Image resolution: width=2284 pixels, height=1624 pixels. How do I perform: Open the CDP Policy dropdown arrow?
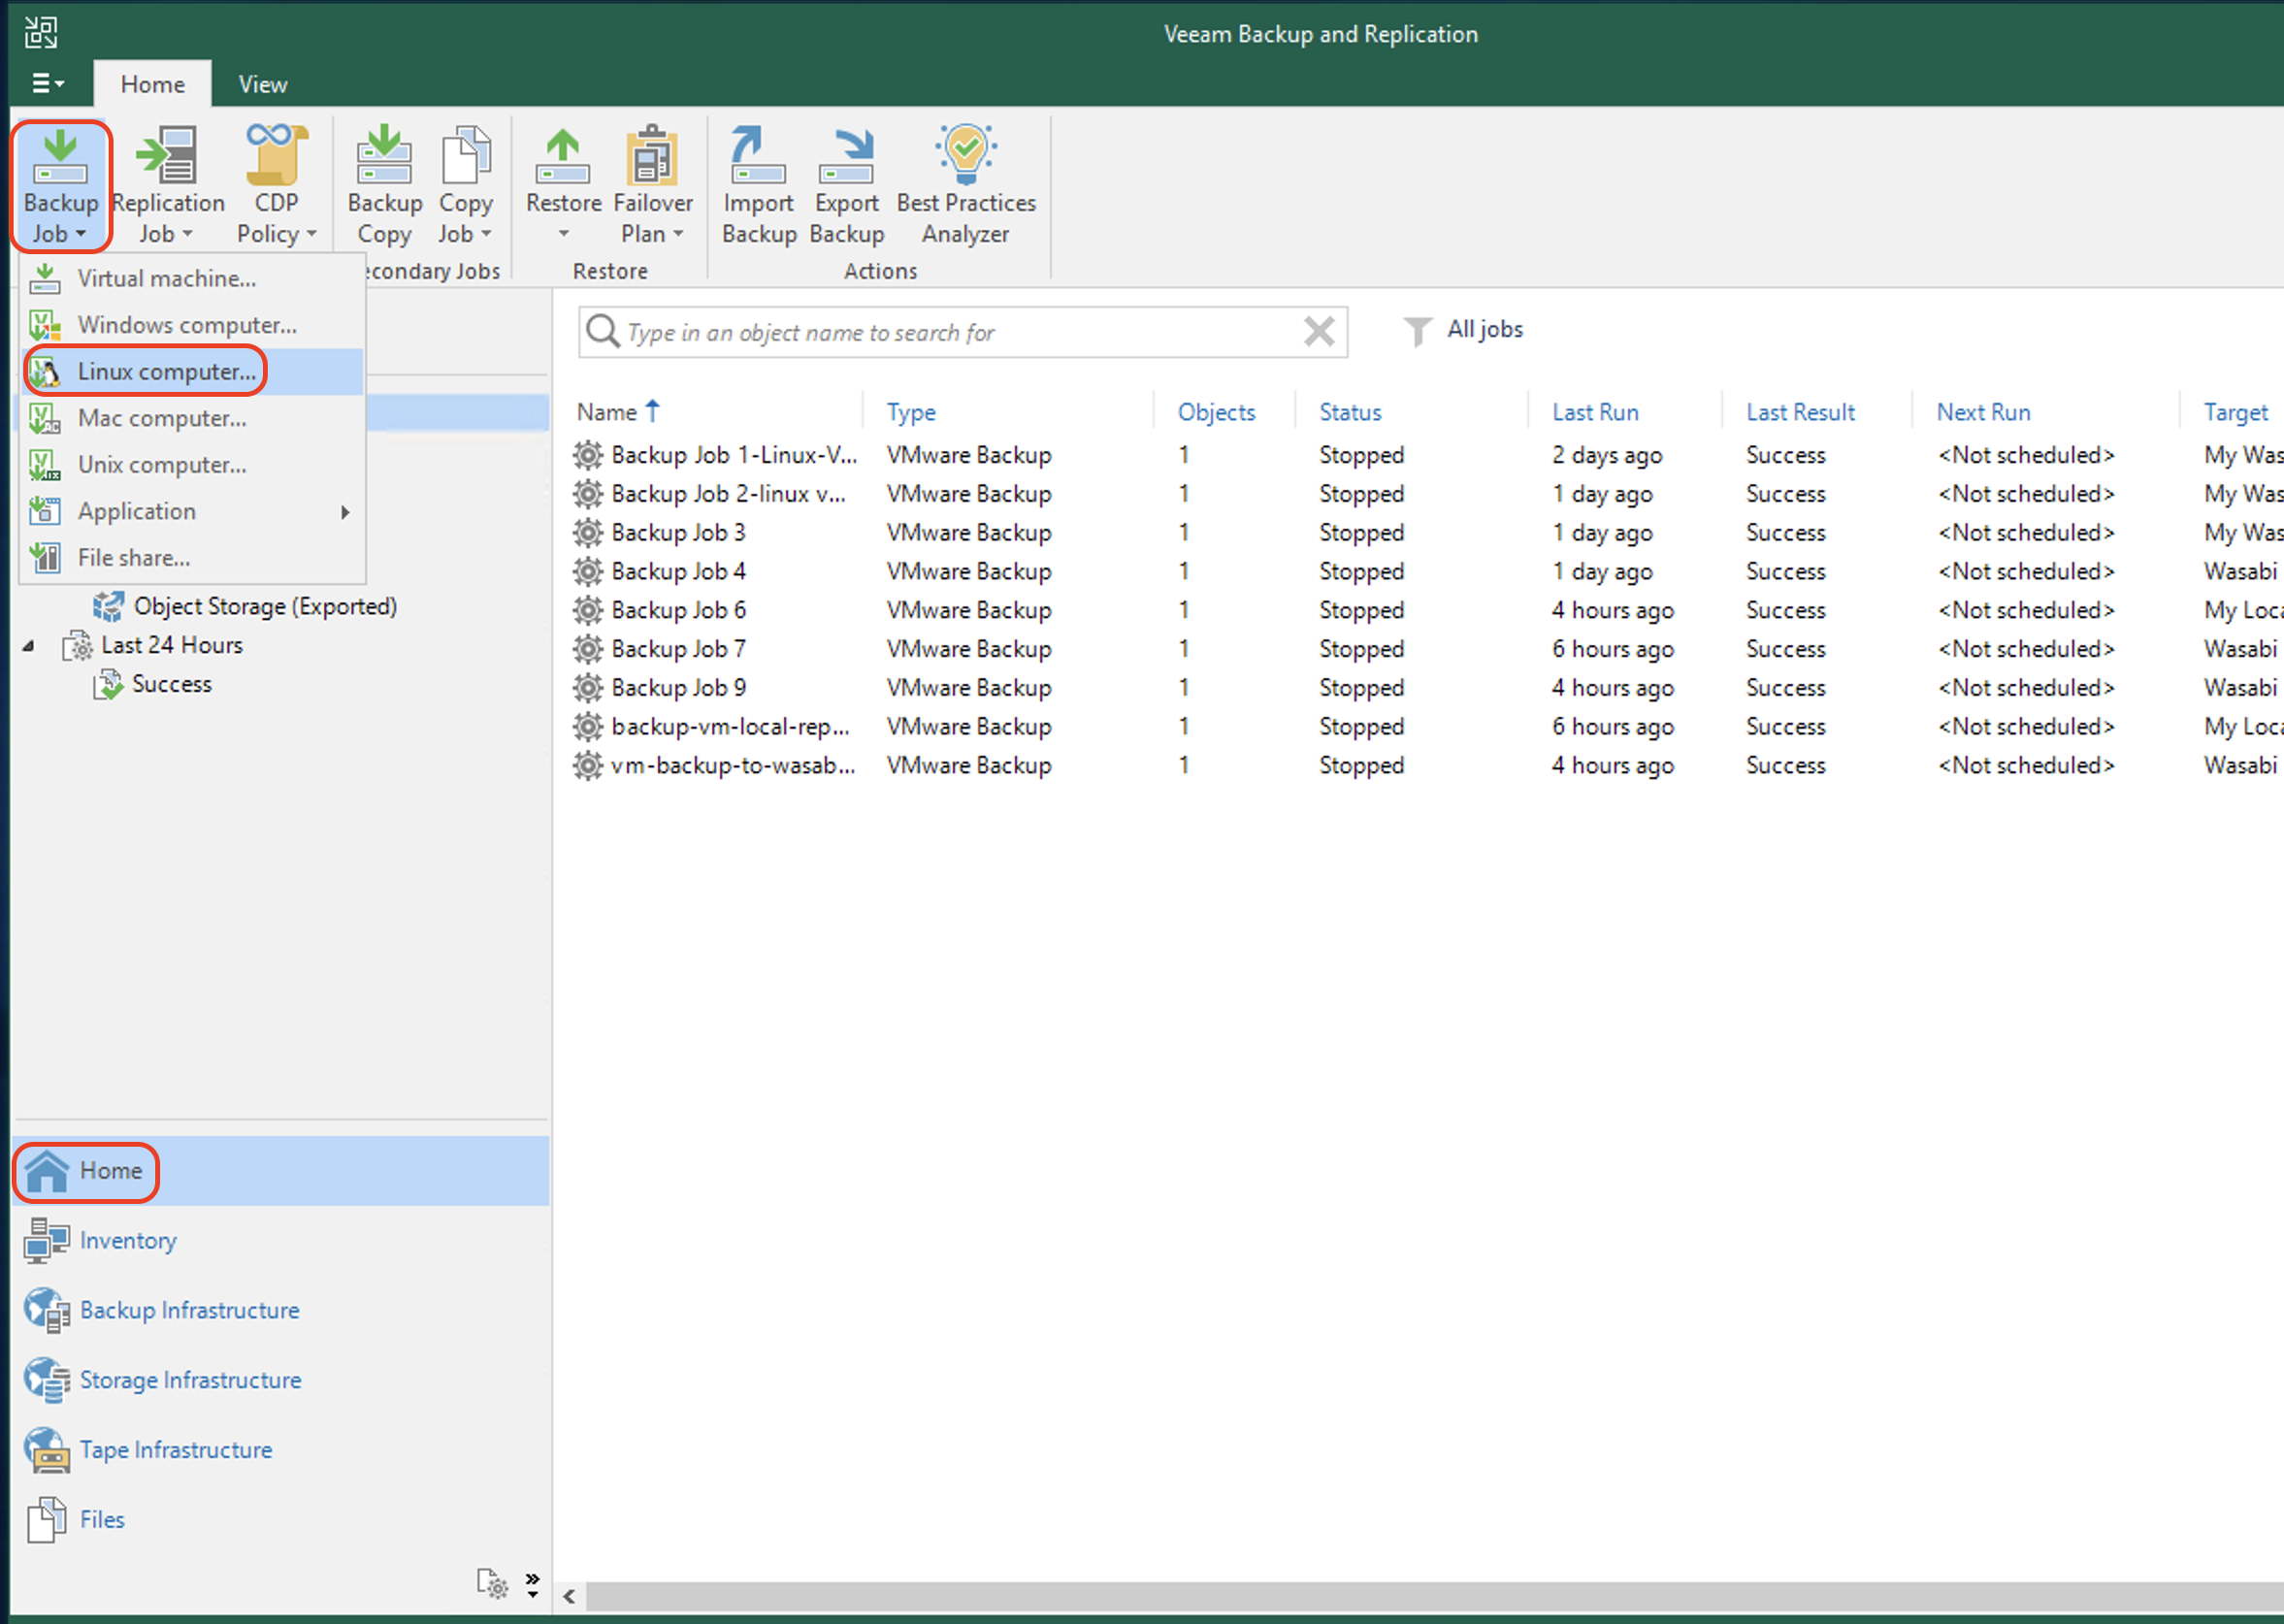(312, 234)
